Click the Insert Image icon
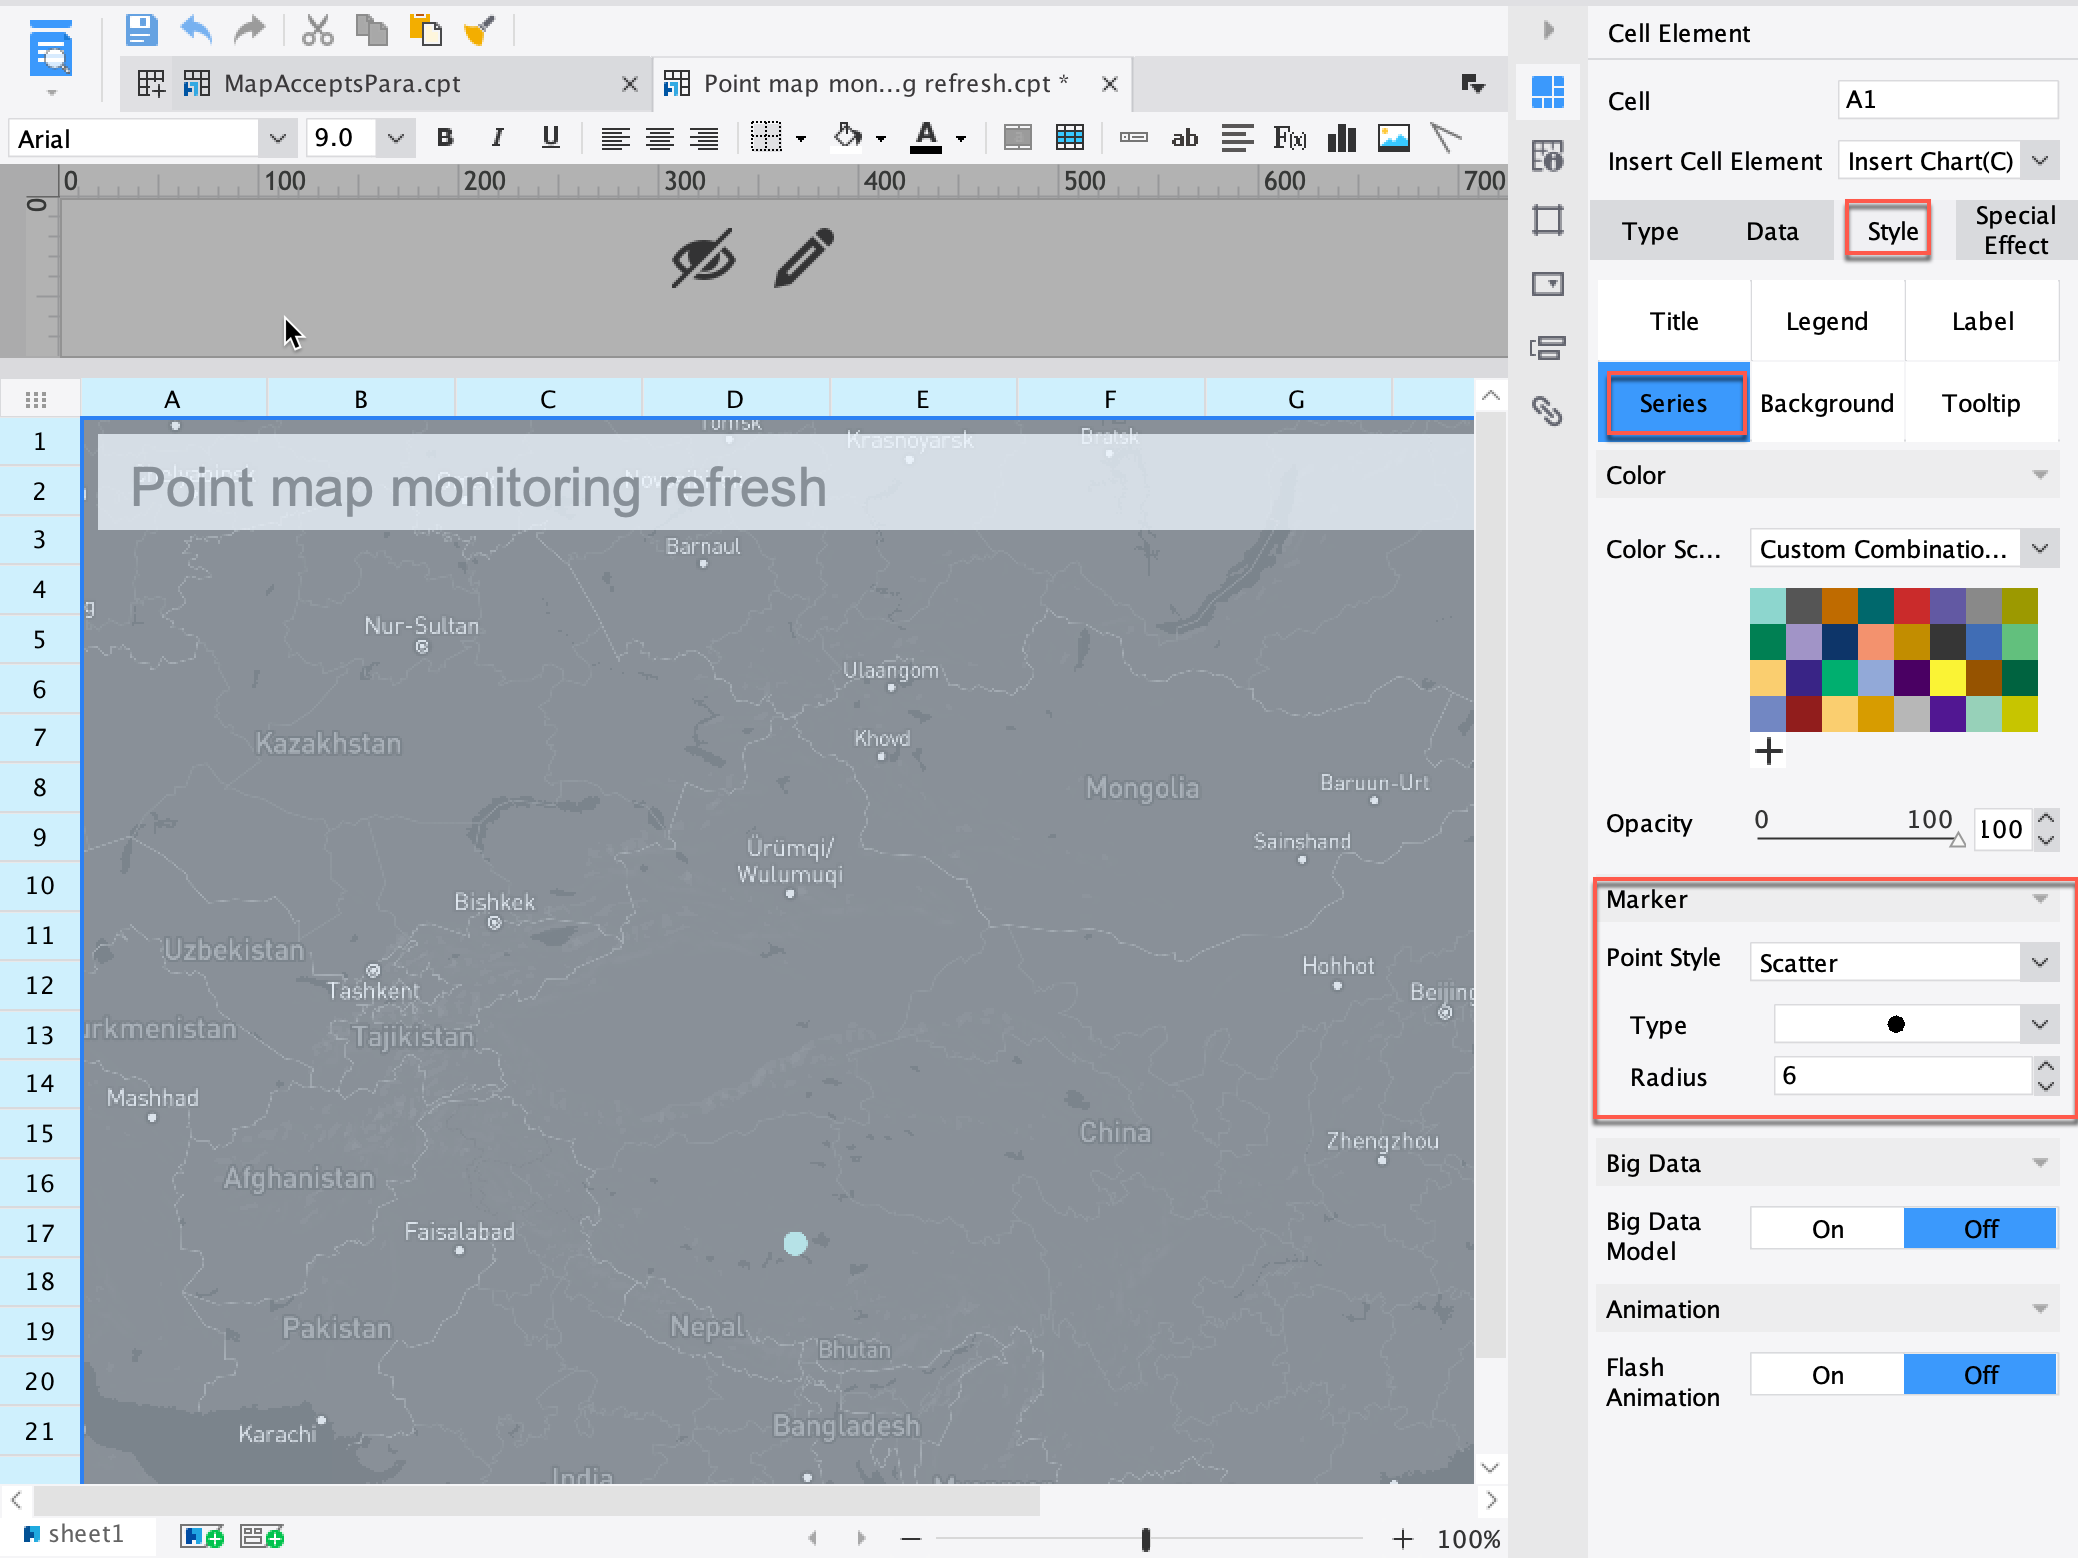The width and height of the screenshot is (2078, 1558). click(x=1393, y=138)
